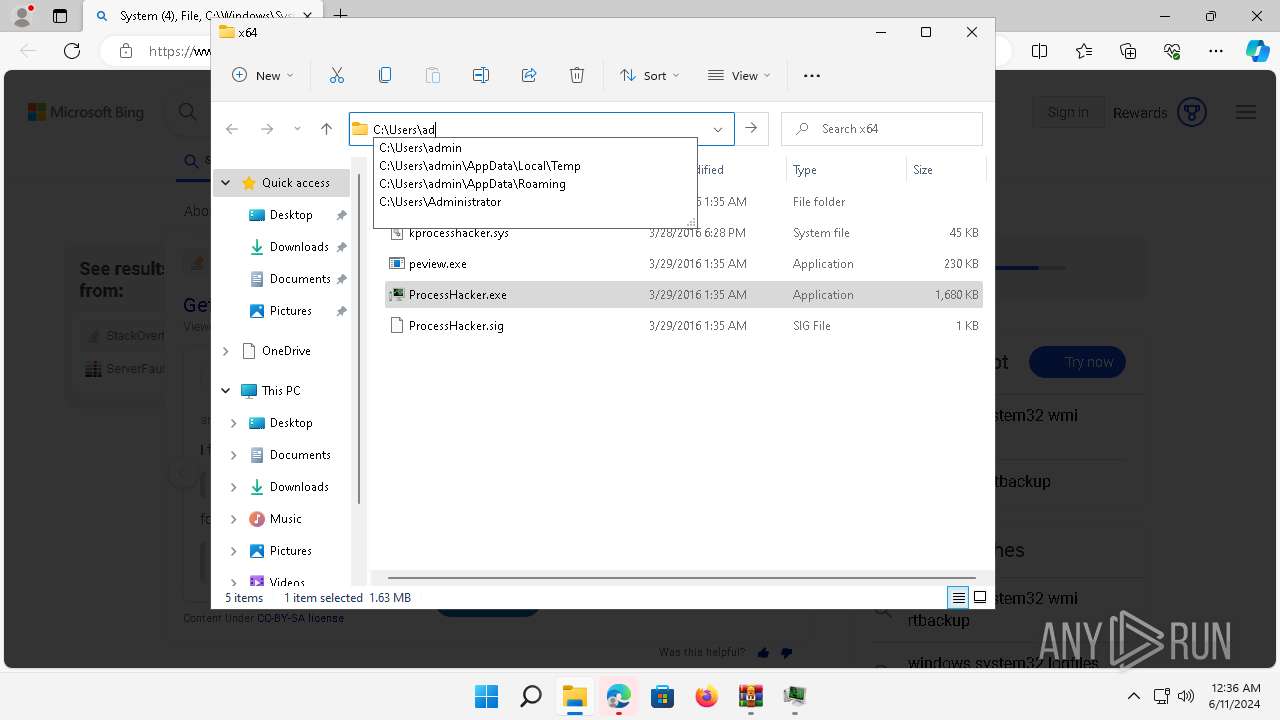Open Microsoft Store from taskbar

[x=662, y=696]
